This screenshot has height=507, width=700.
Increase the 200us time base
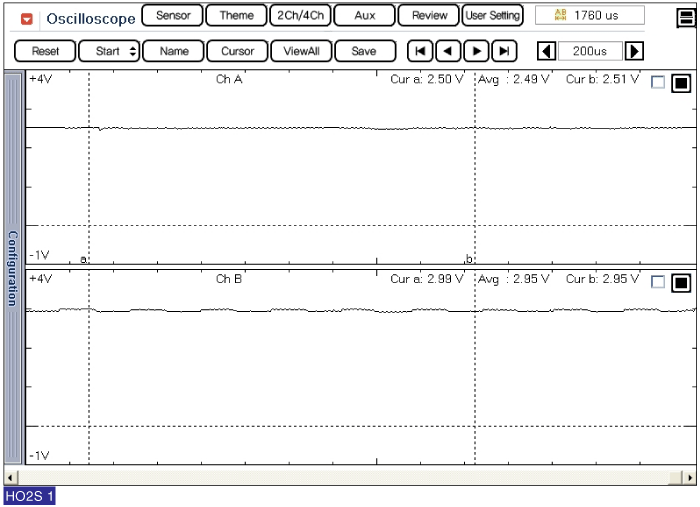click(633, 51)
